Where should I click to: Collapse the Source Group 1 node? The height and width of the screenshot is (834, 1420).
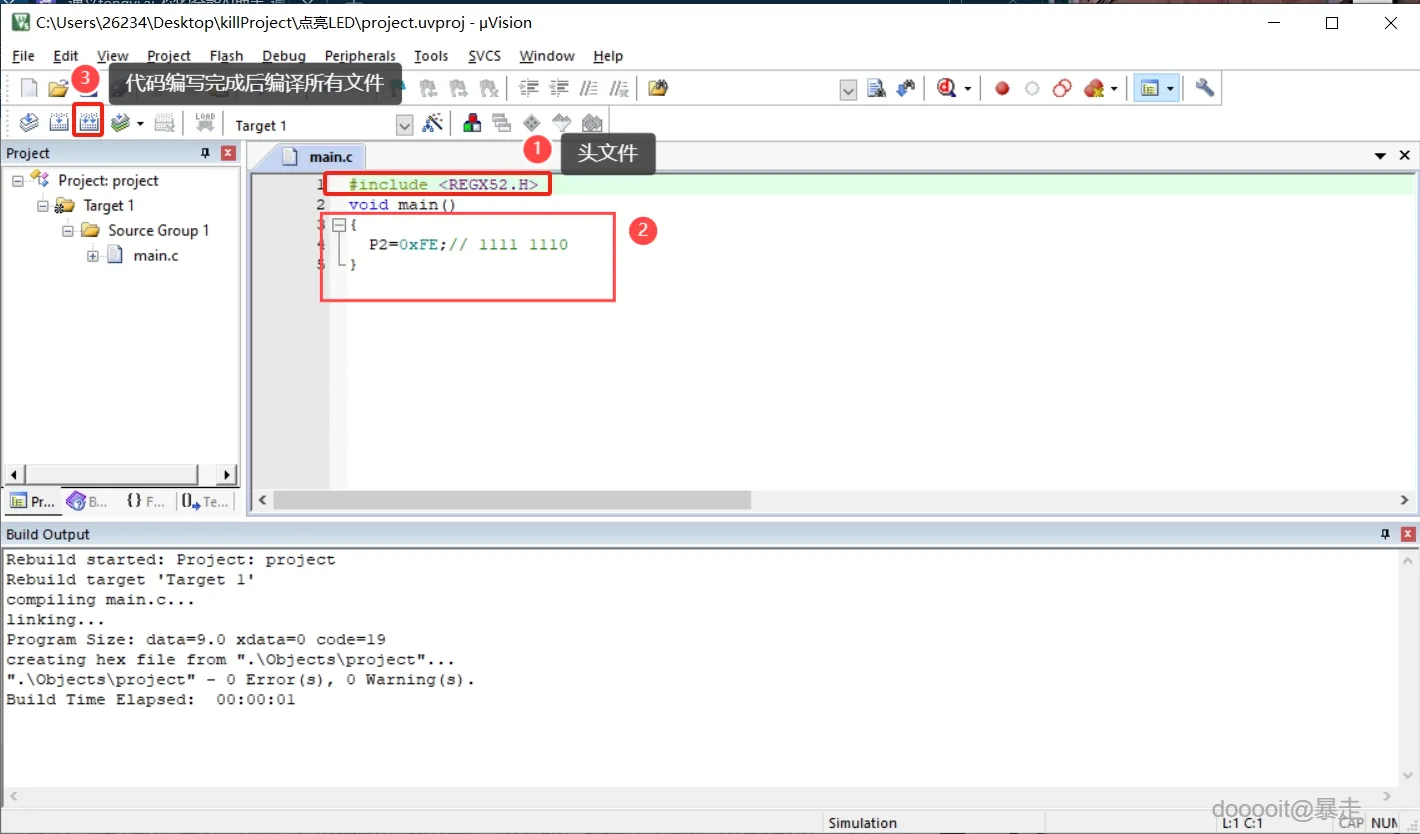[x=68, y=231]
